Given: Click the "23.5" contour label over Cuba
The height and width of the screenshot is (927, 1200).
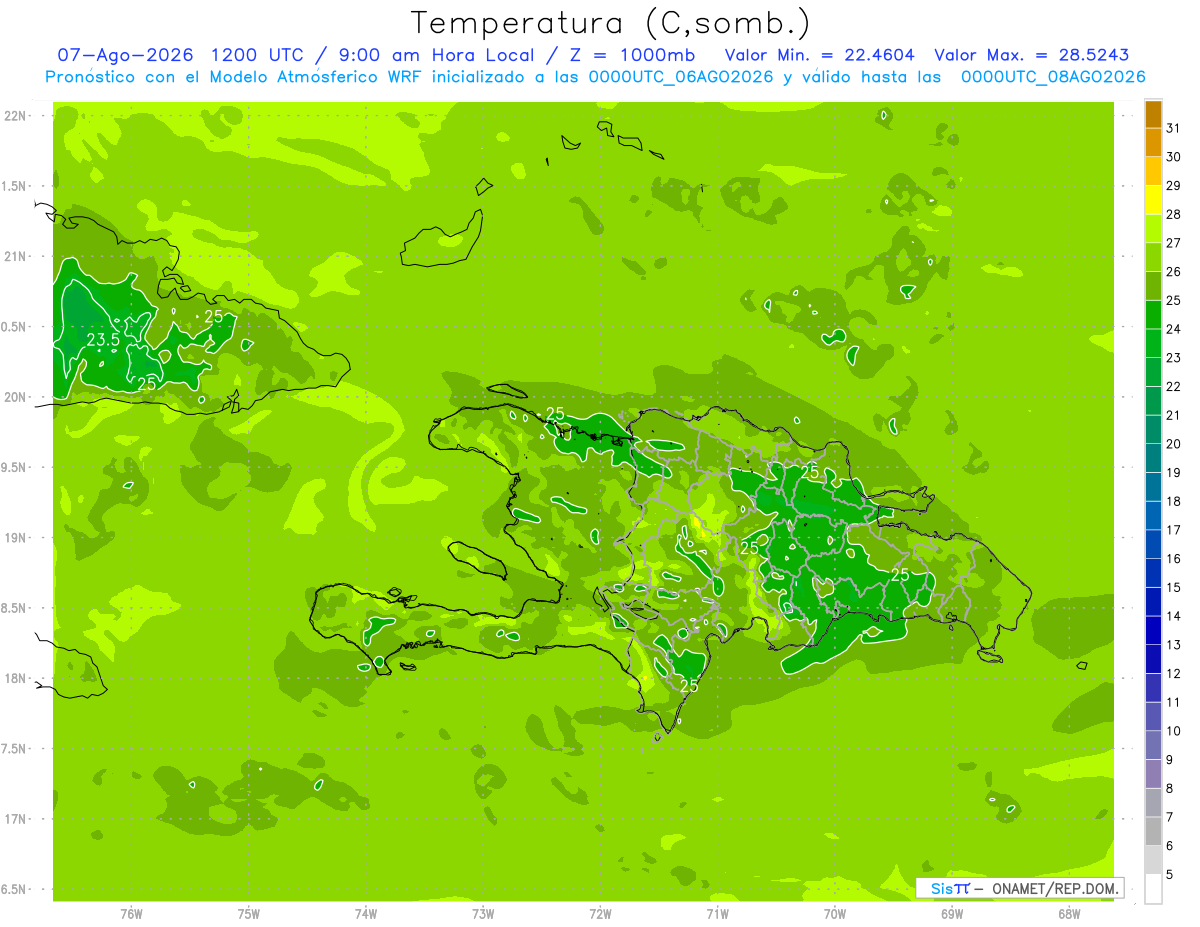Looking at the screenshot, I should (x=103, y=341).
